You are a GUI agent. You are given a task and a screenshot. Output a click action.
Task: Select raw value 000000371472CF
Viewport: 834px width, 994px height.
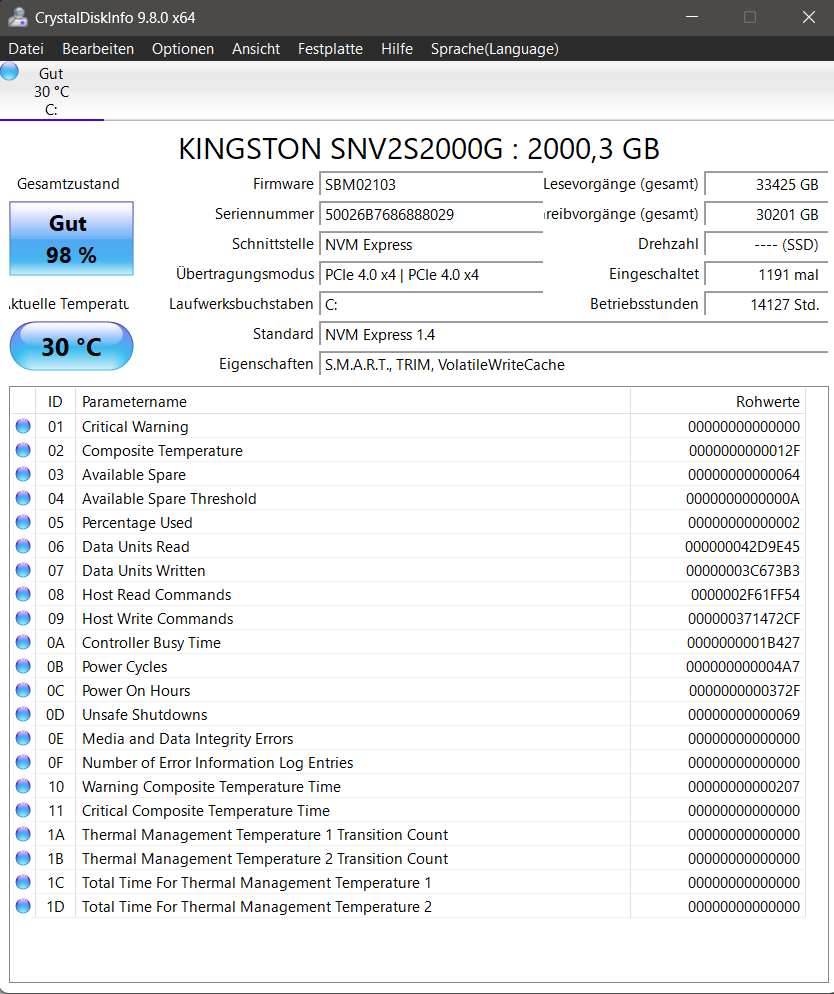tap(744, 619)
